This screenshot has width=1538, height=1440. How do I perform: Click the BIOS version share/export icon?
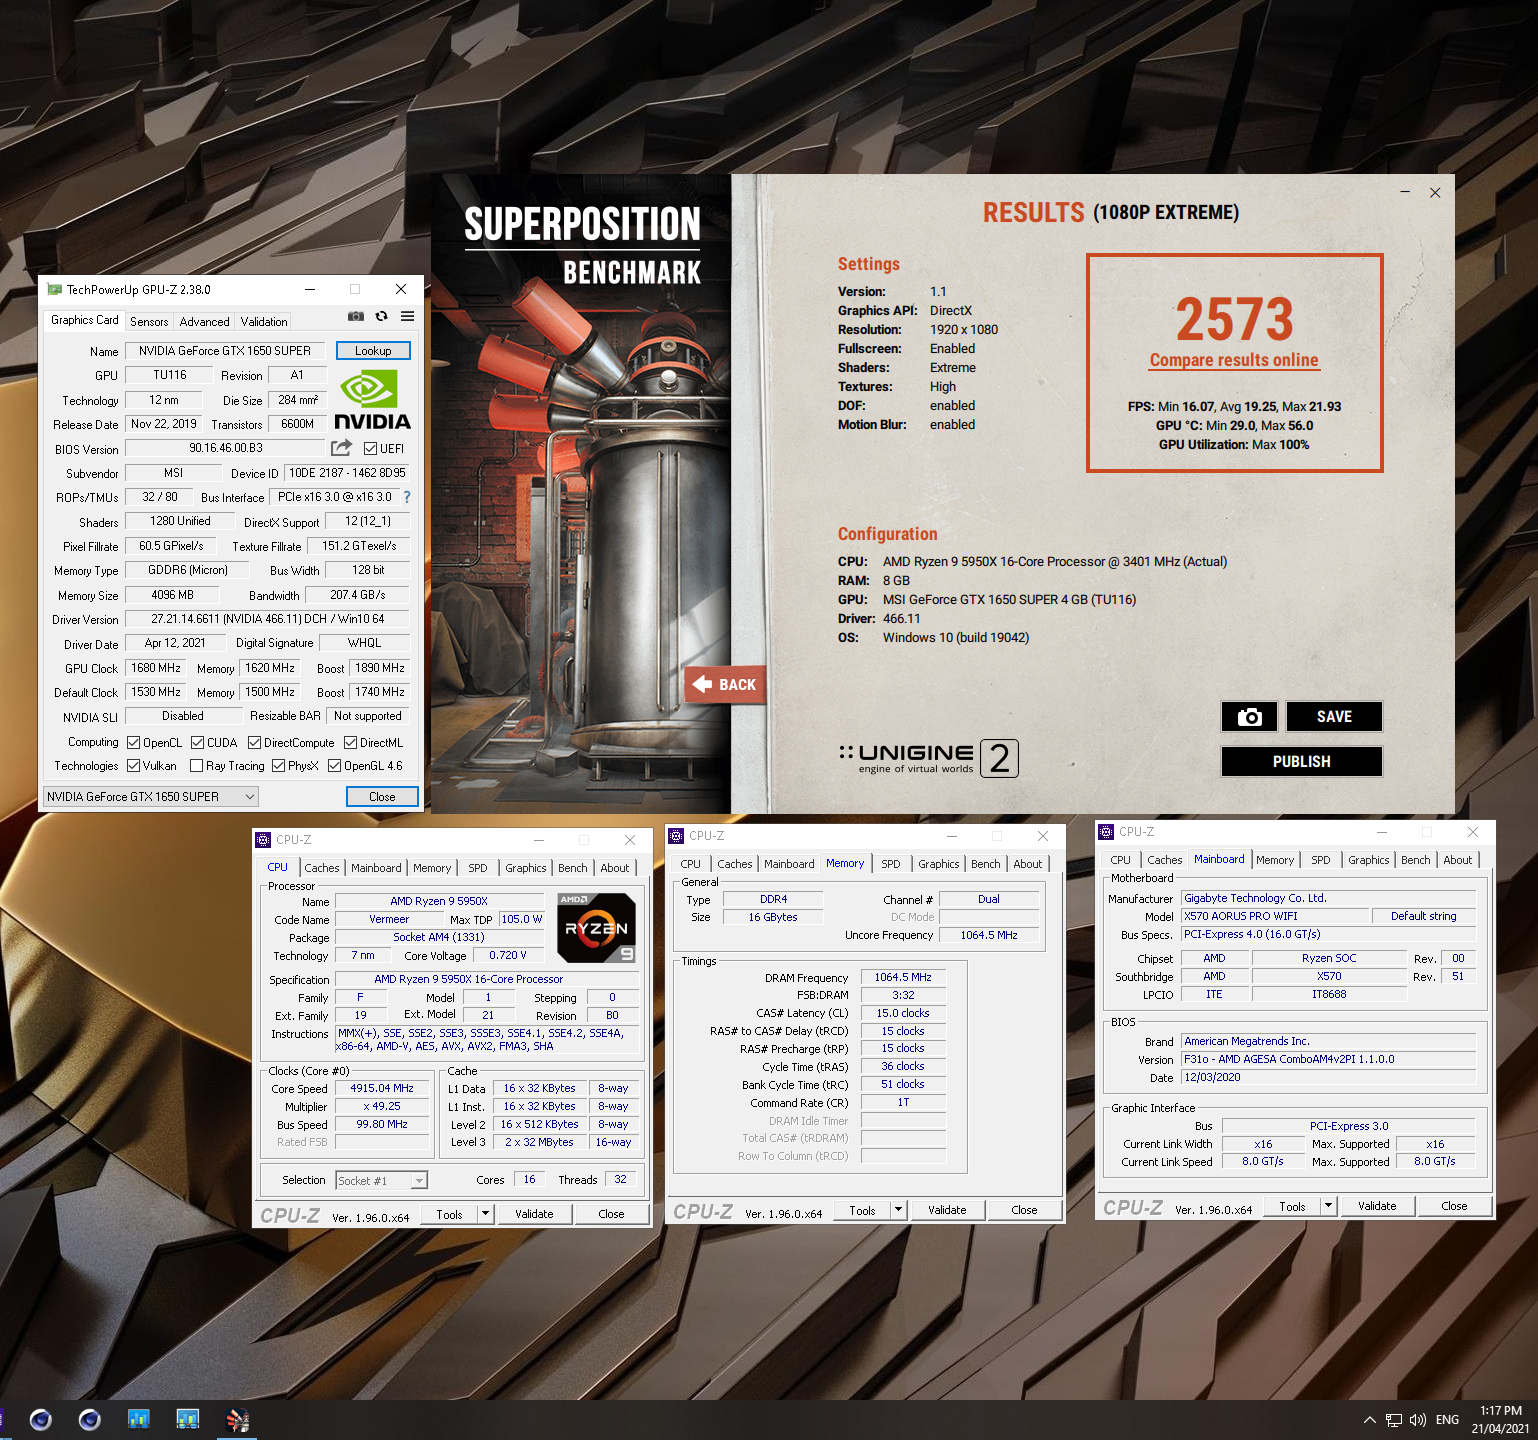[342, 448]
